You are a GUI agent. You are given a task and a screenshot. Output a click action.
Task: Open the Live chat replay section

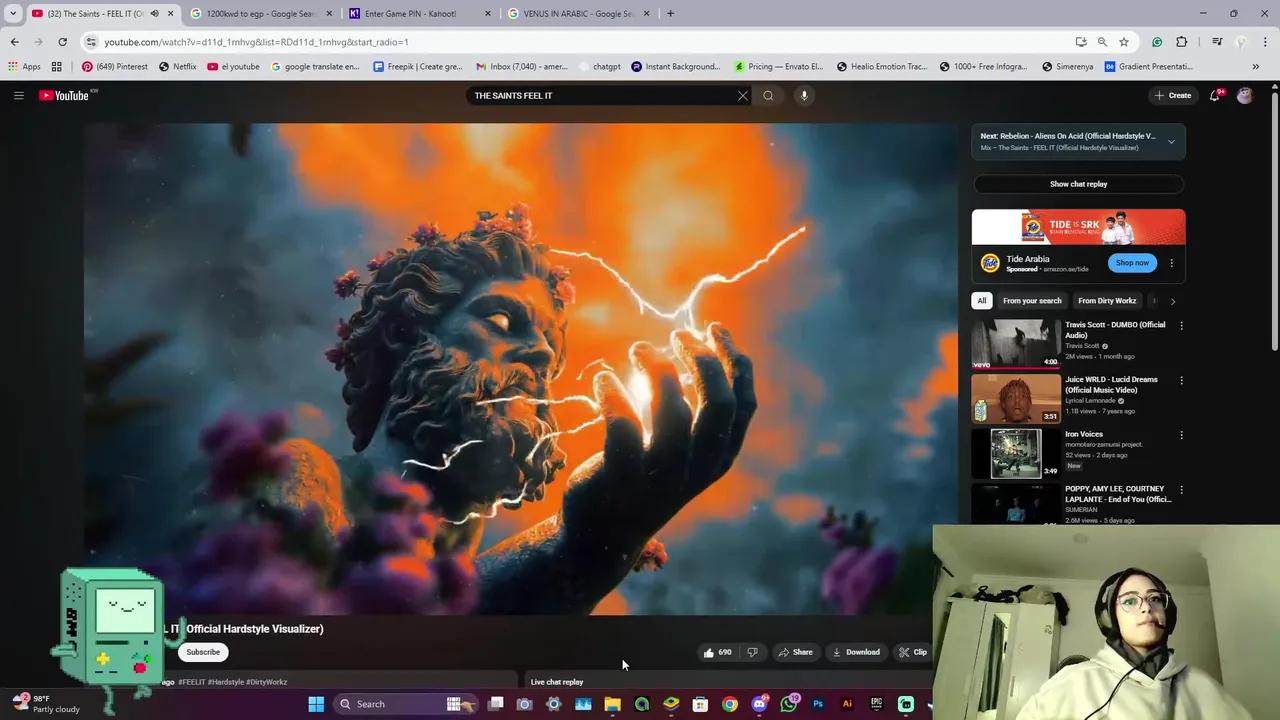click(557, 682)
